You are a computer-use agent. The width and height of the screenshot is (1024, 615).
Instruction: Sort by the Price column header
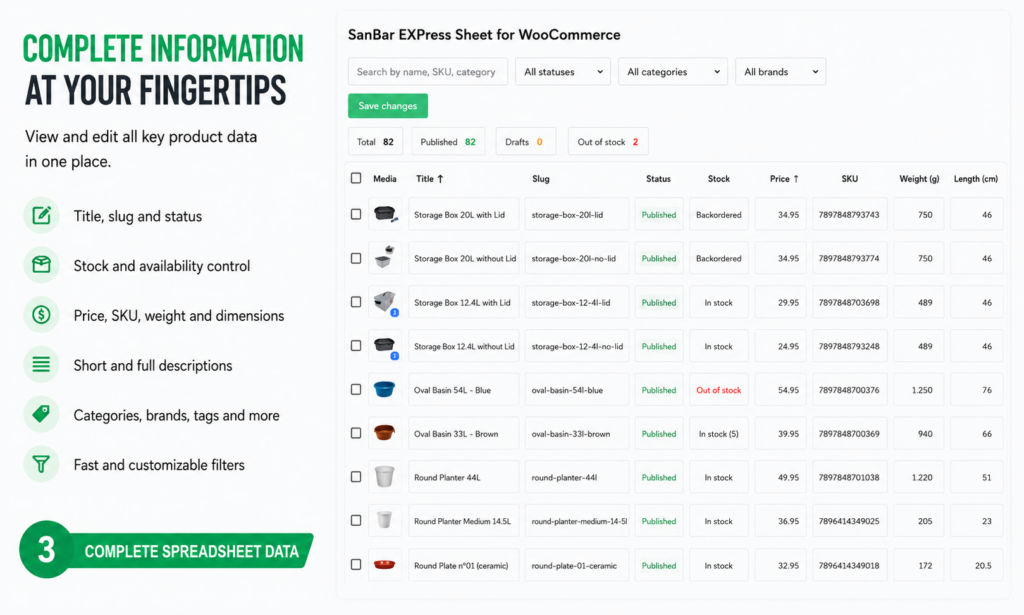[784, 178]
